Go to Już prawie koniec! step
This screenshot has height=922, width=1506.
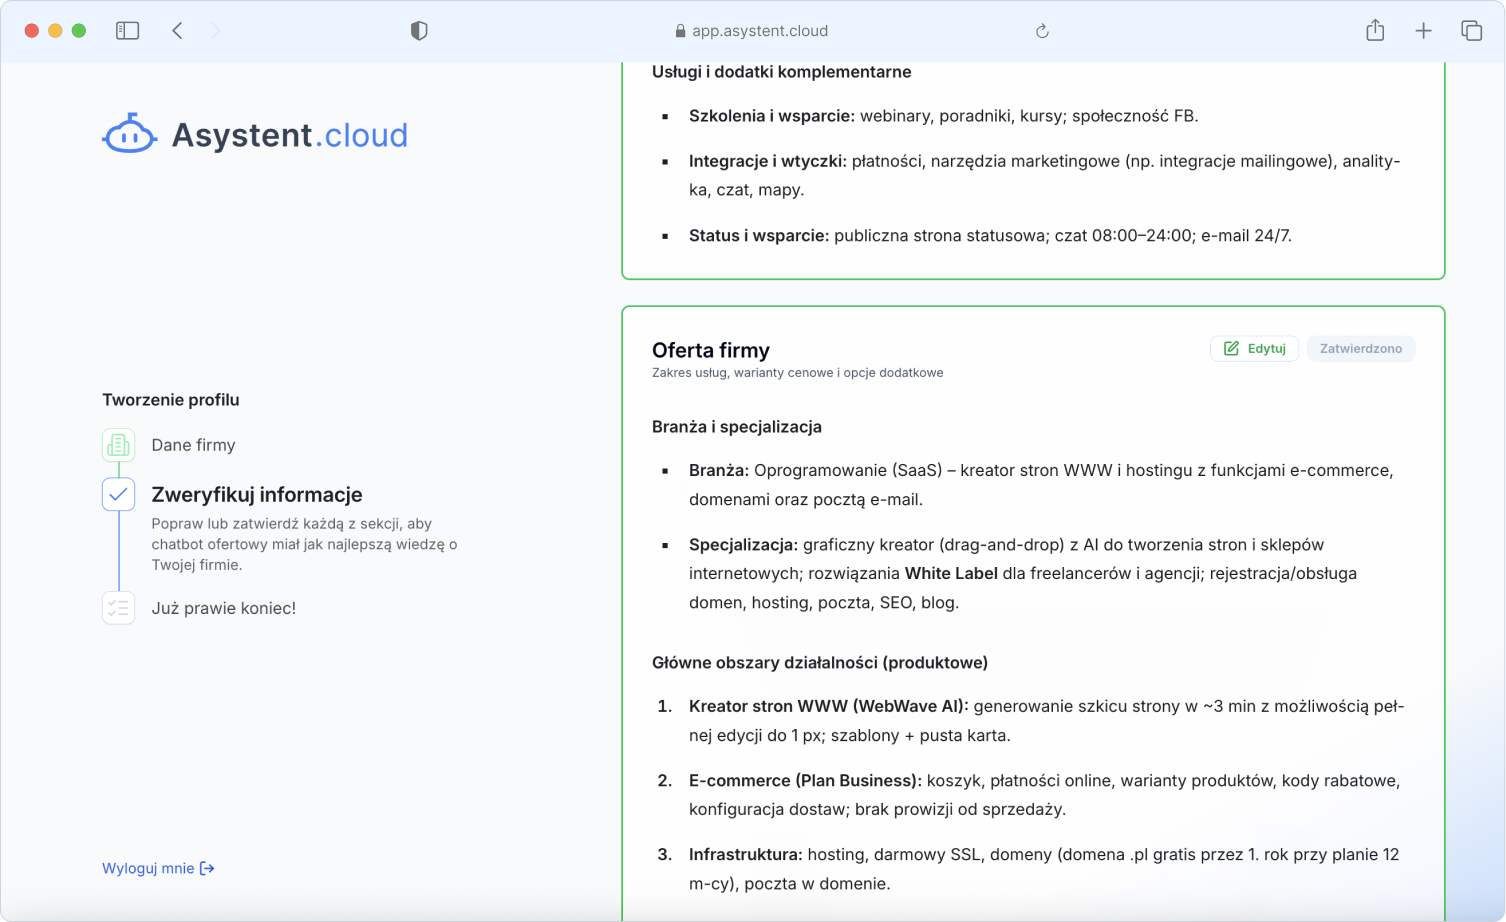click(223, 608)
